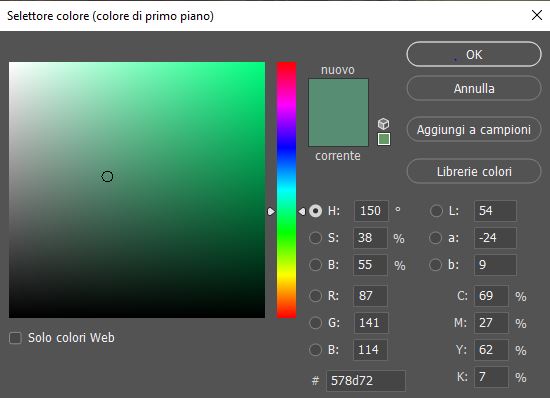Viewport: 550px width, 398px height.
Task: Click the vertical hue spectrum slider
Action: [287, 190]
